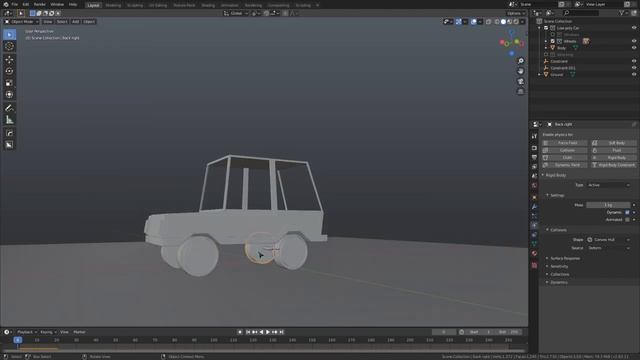This screenshot has width=640, height=360.
Task: Expand the Collections panel
Action: pos(560,274)
